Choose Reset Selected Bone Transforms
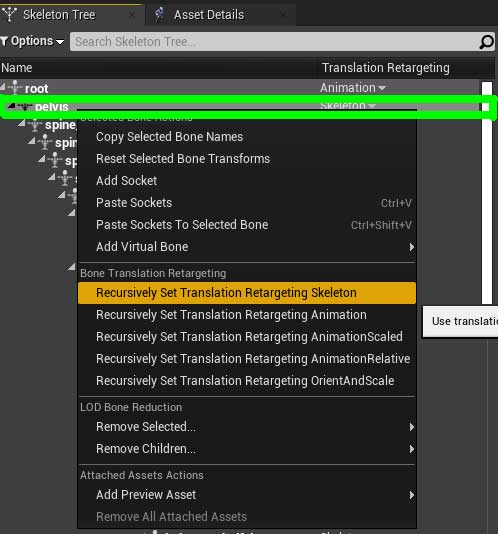Screen dimensions: 498x534 247,159
